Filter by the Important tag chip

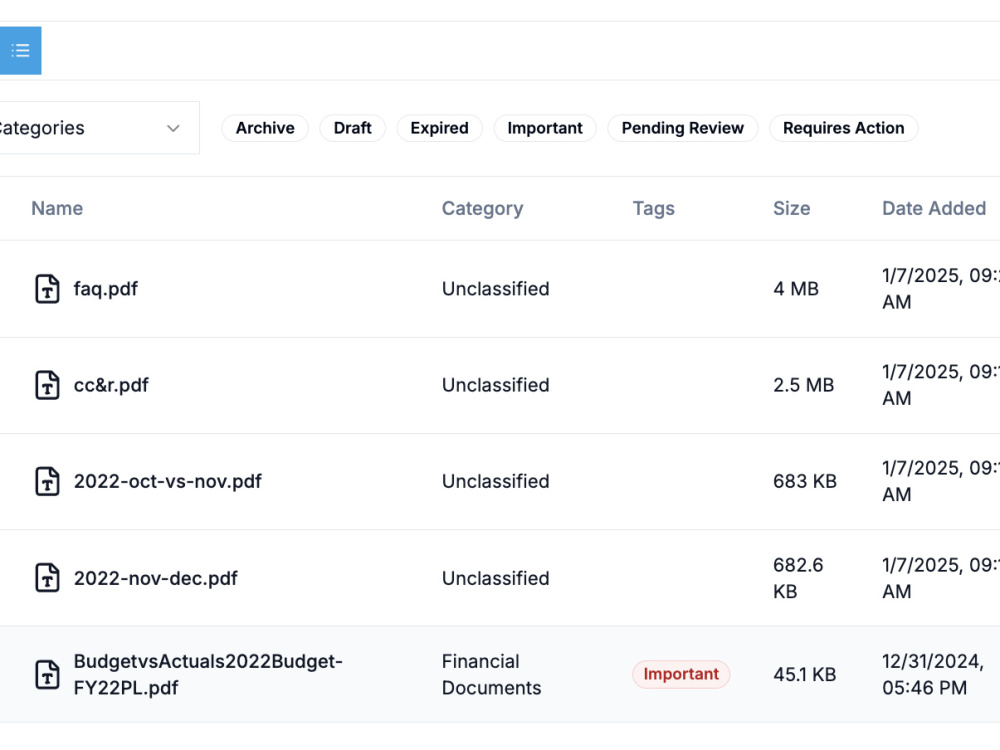point(545,128)
